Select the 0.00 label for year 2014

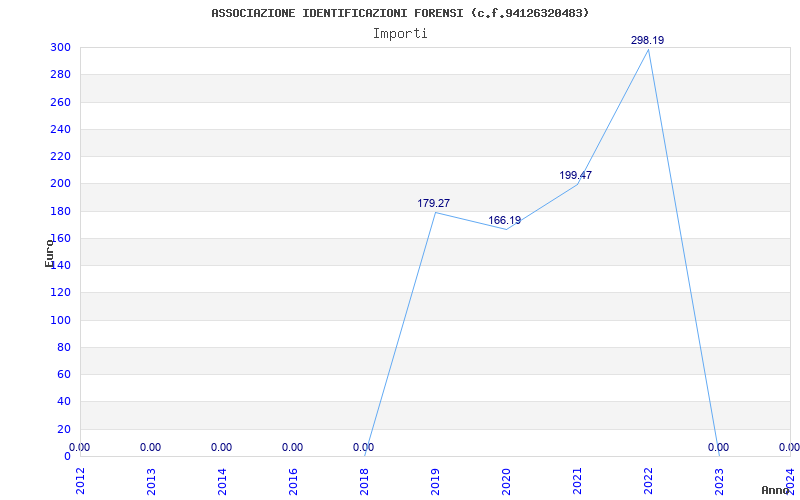pos(221,447)
